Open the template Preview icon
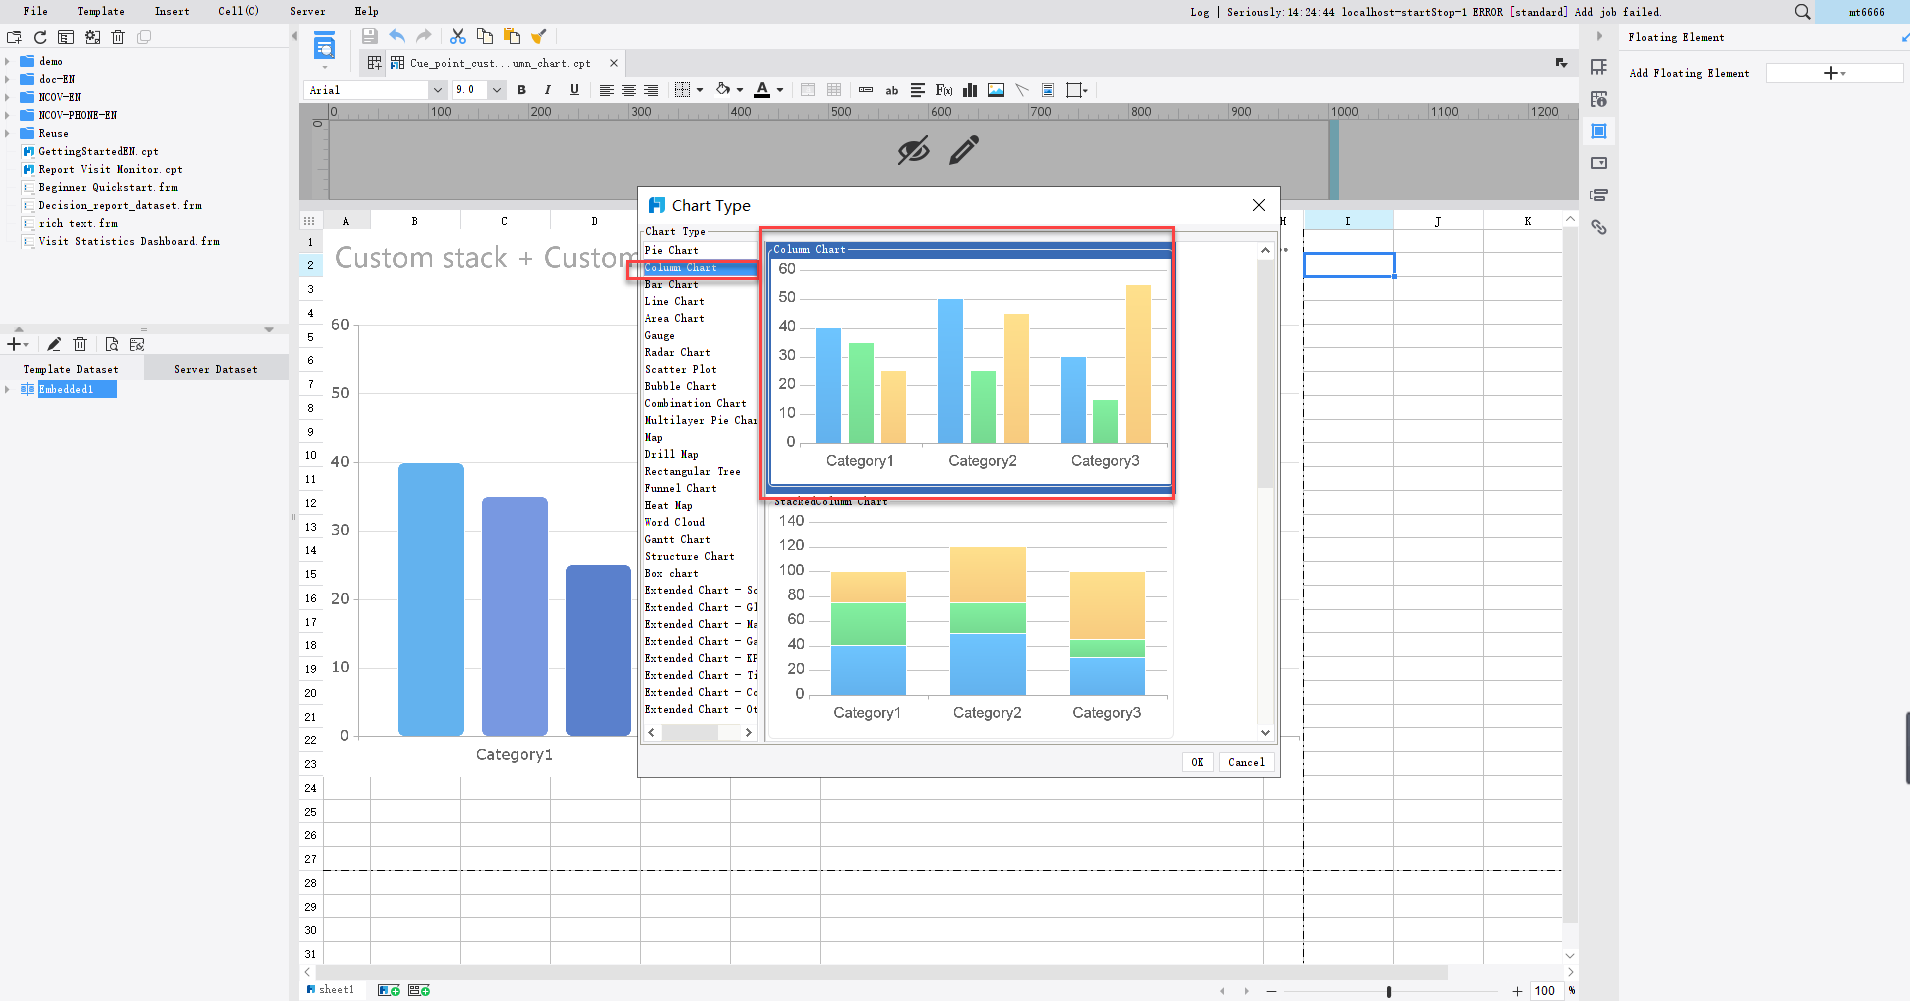Image resolution: width=1910 pixels, height=1001 pixels. (324, 46)
